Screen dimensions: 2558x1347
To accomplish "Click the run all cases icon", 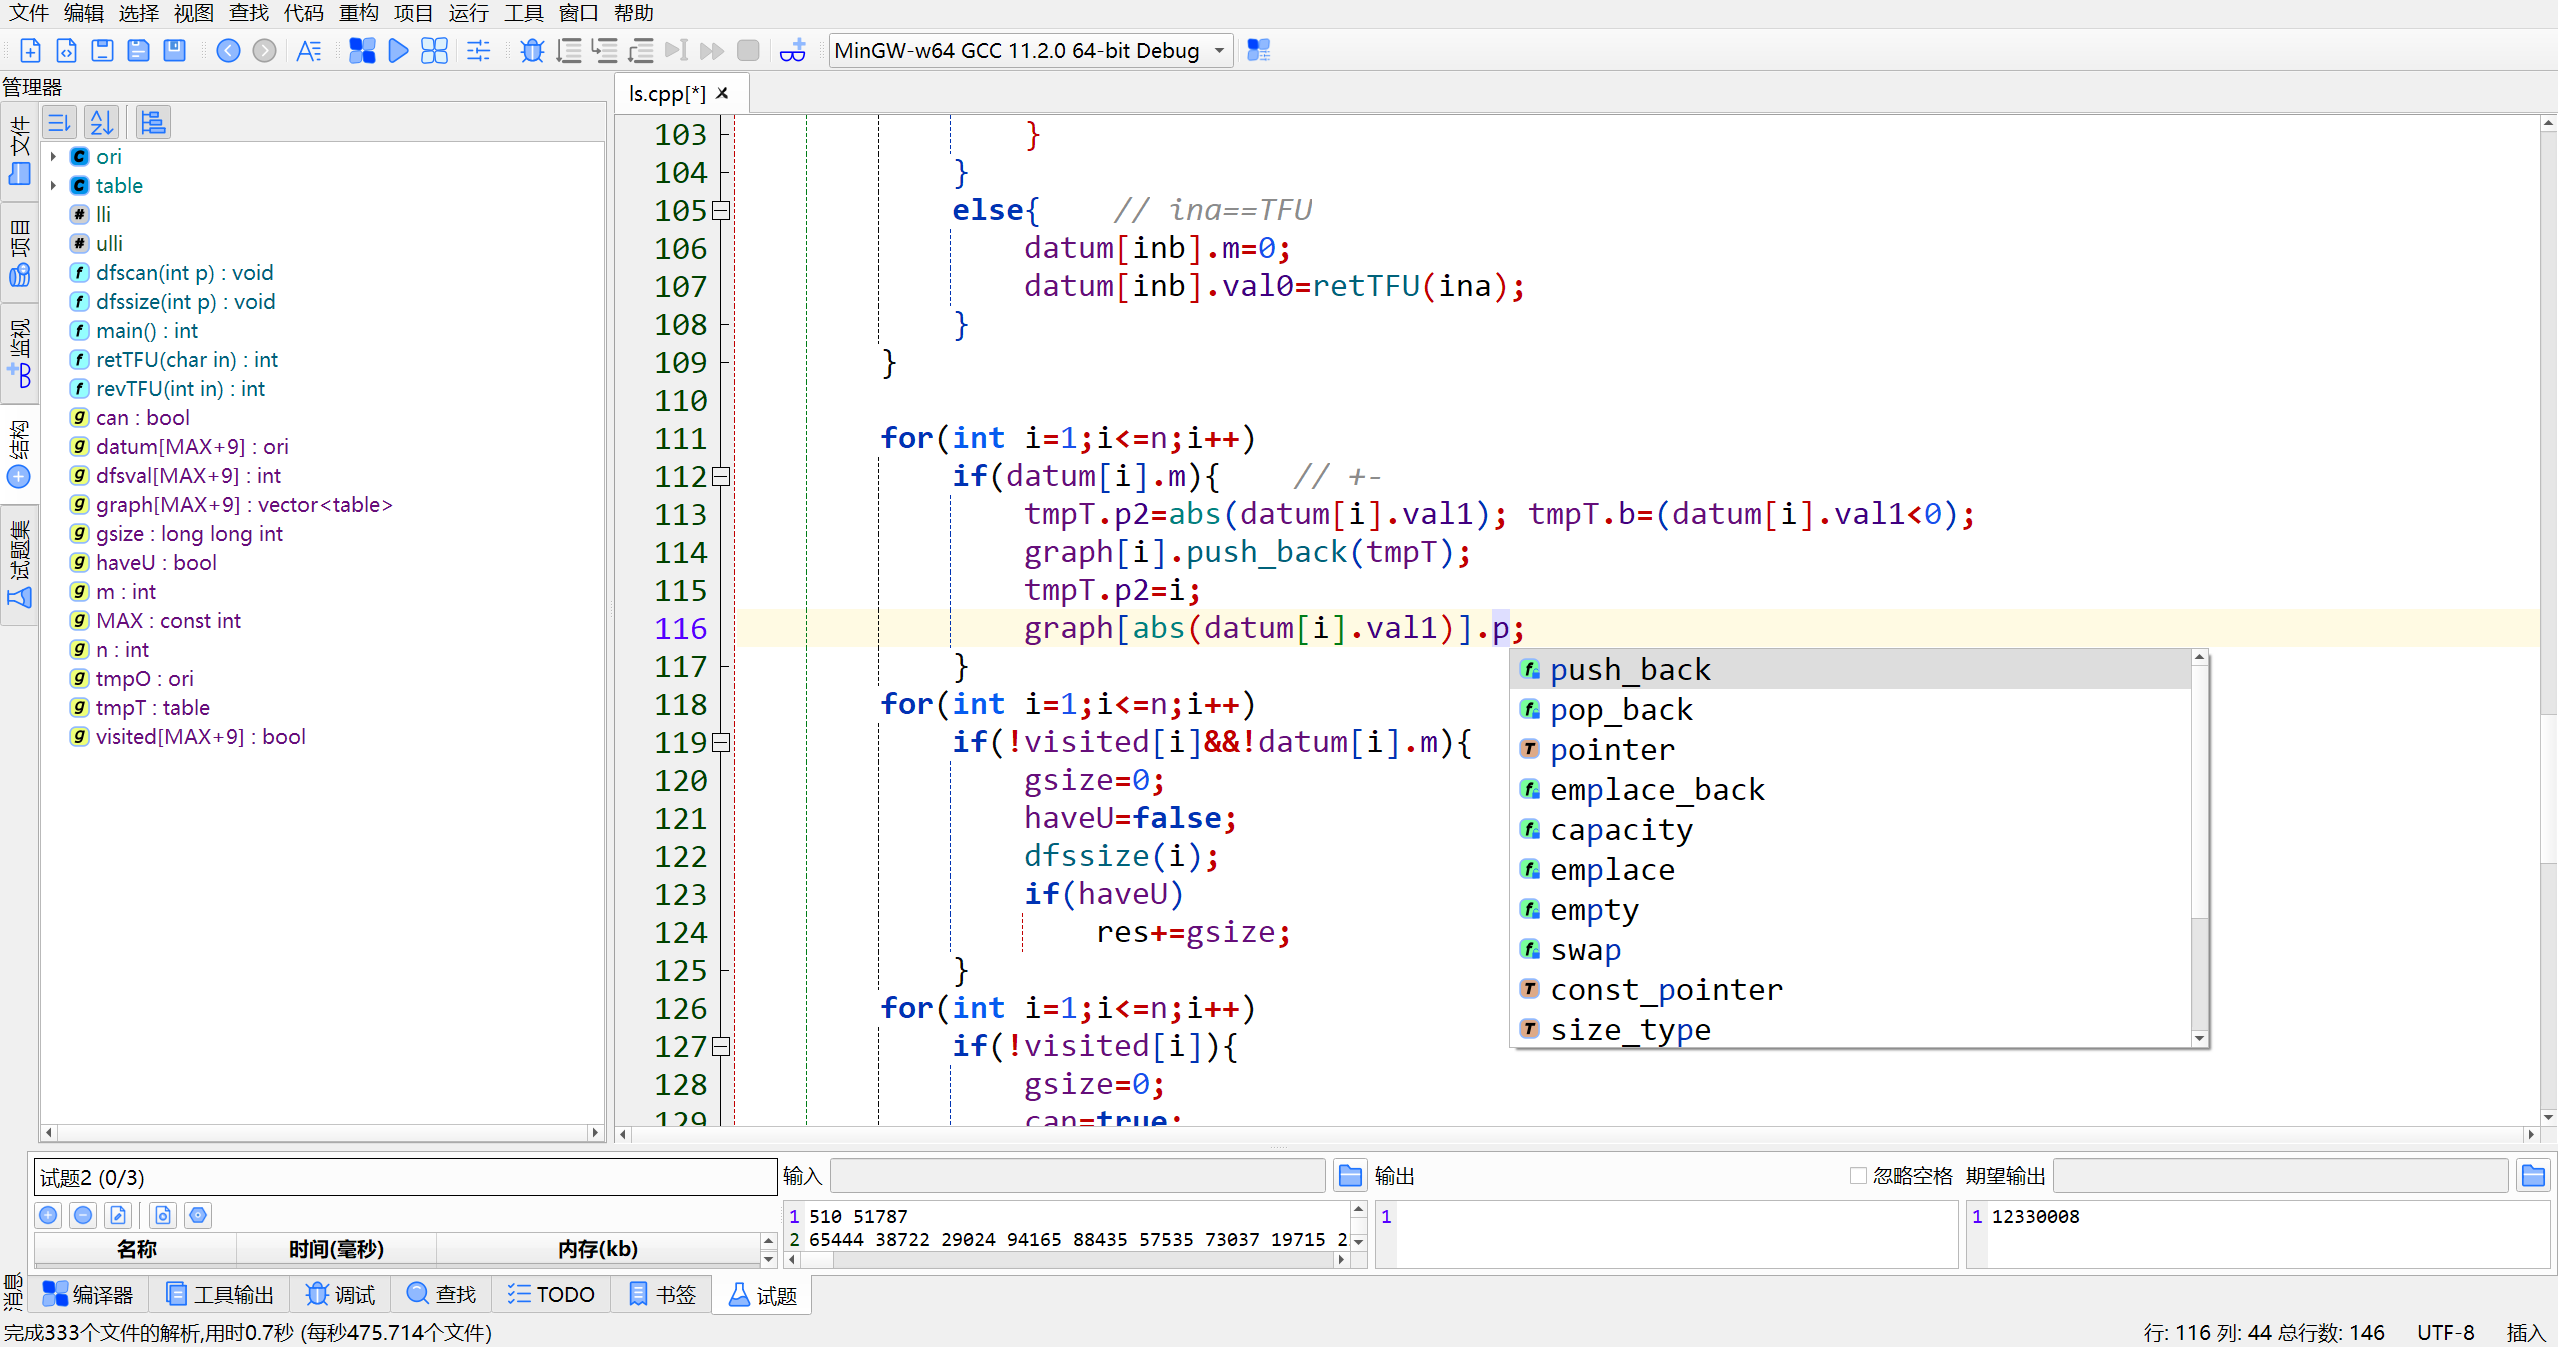I will [x=163, y=1215].
